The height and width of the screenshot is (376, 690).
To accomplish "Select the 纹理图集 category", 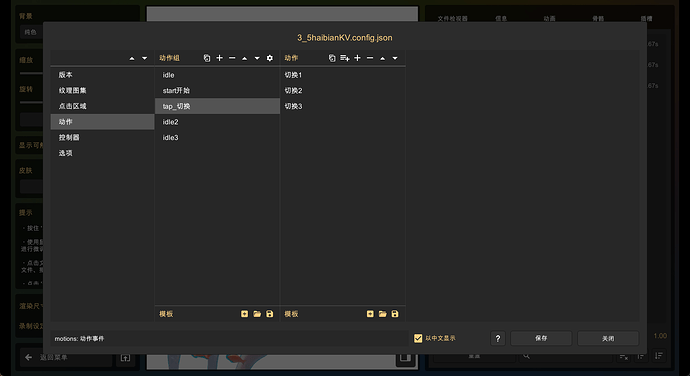I will click(102, 91).
